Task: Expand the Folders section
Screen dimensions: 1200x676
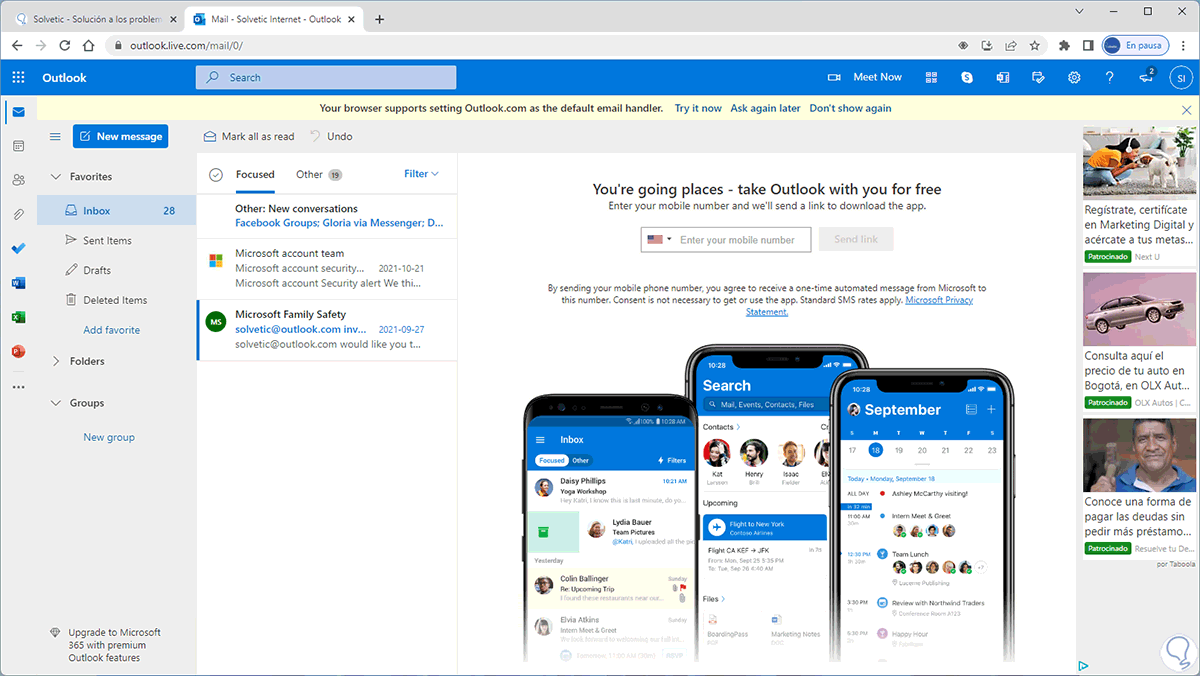Action: [56, 362]
